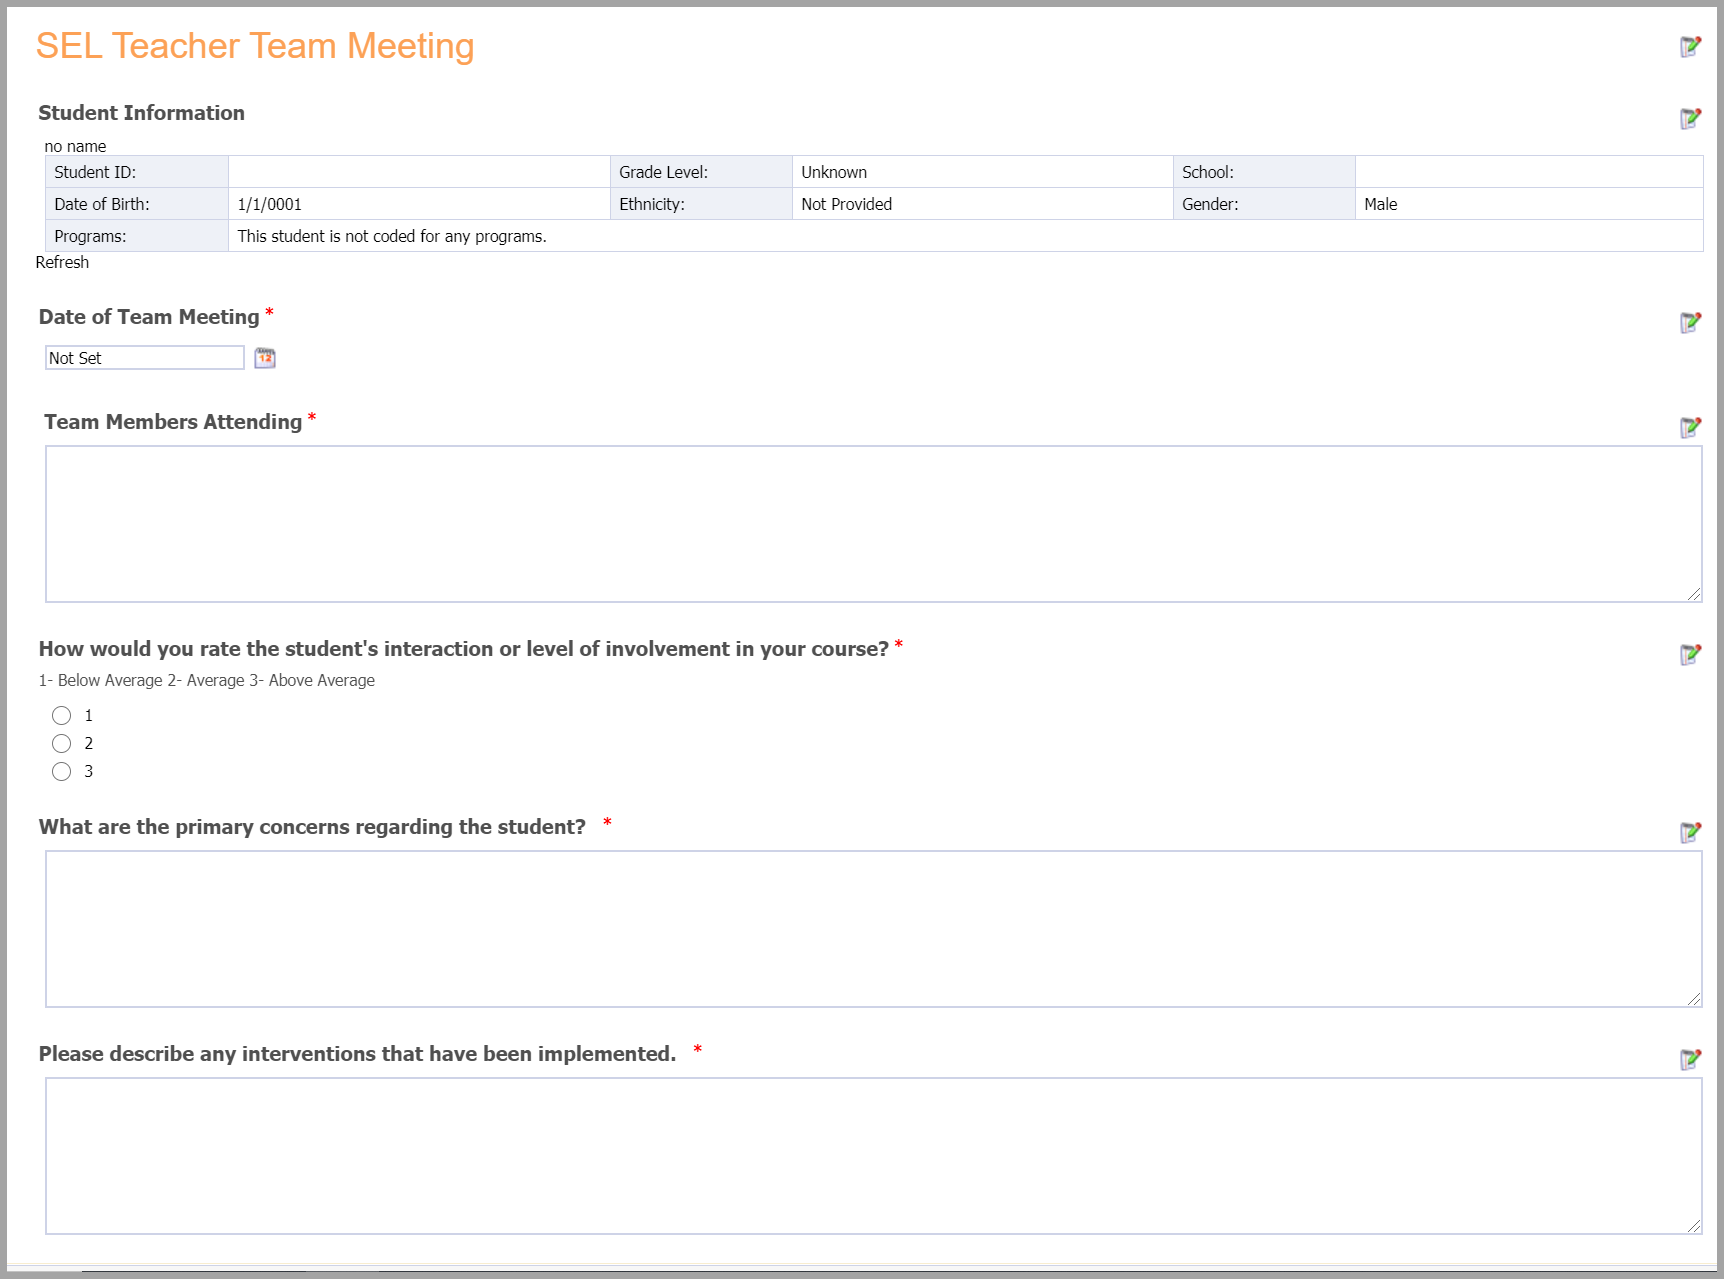
Task: Click the Date of Birth: label cell
Action: 137,204
